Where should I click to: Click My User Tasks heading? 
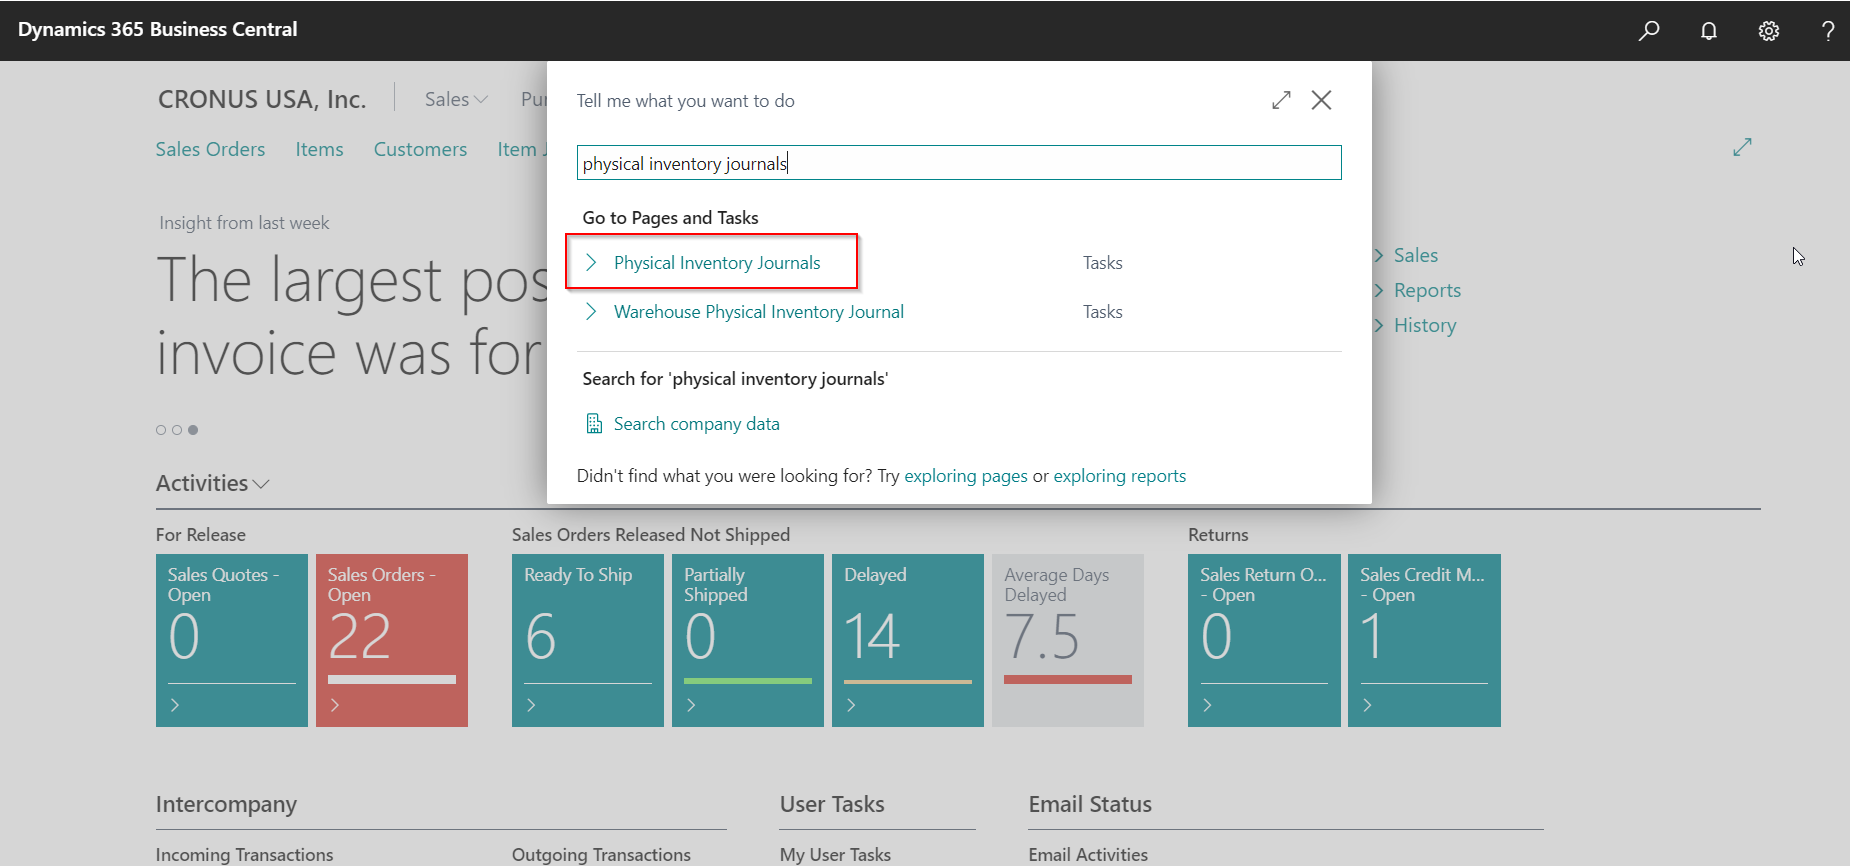[835, 855]
